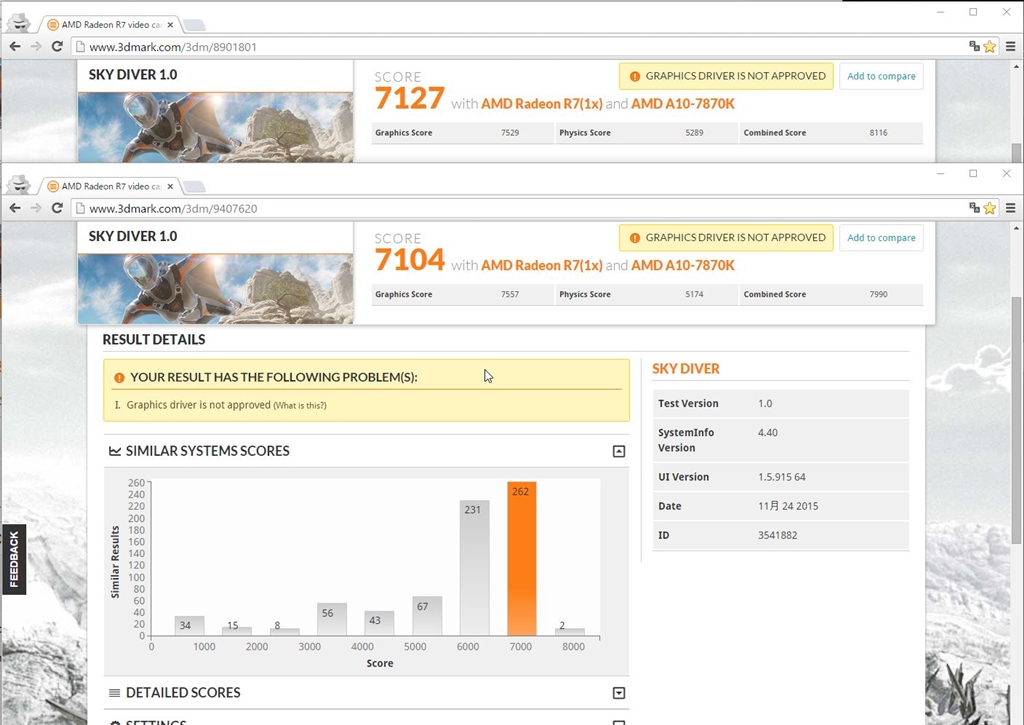The image size is (1024, 725).
Task: Bookmark the 8901801 page with star icon
Action: click(x=990, y=46)
